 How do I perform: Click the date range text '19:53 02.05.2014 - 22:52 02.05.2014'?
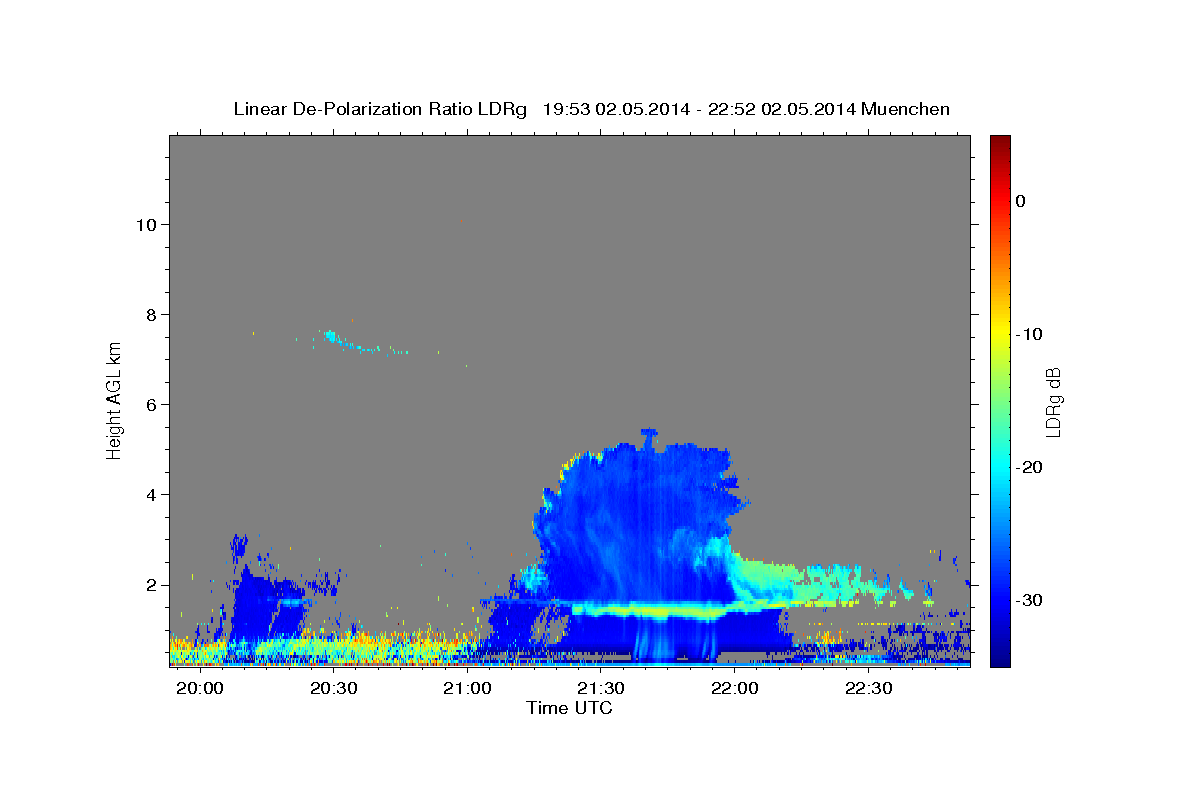point(698,109)
